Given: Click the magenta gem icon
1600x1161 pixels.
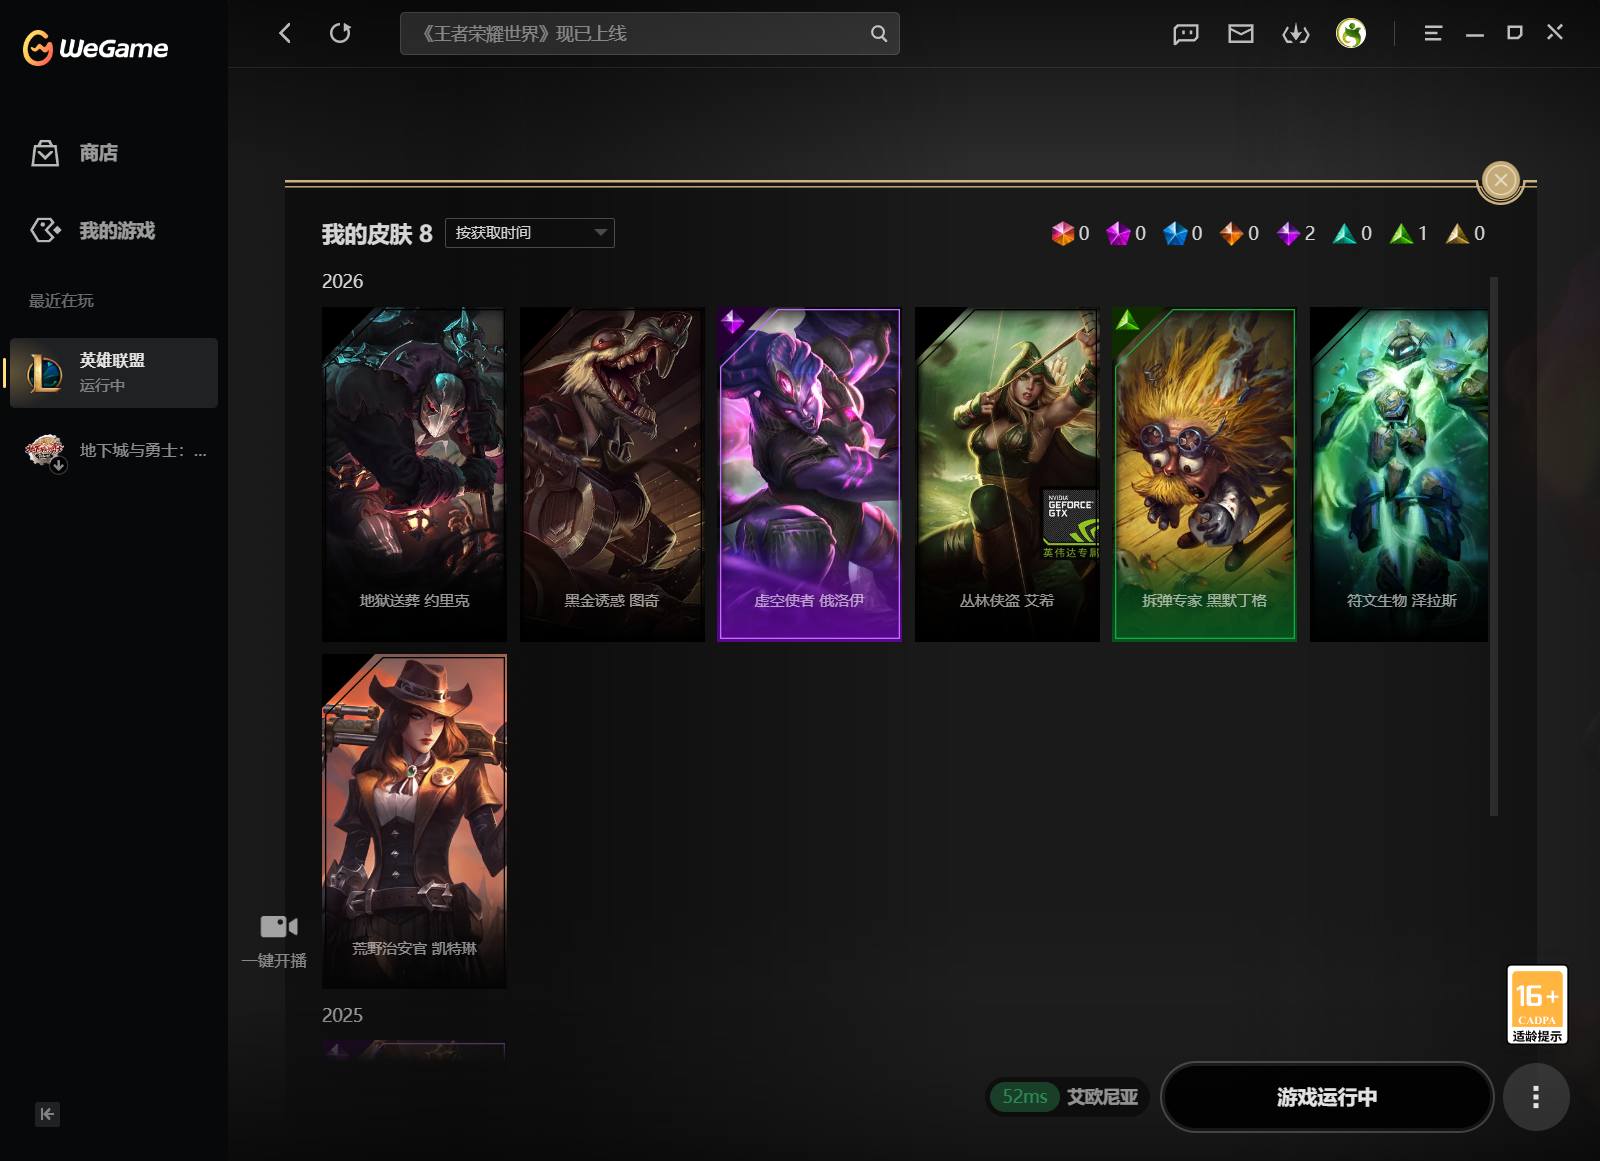Looking at the screenshot, I should pyautogui.click(x=1118, y=233).
